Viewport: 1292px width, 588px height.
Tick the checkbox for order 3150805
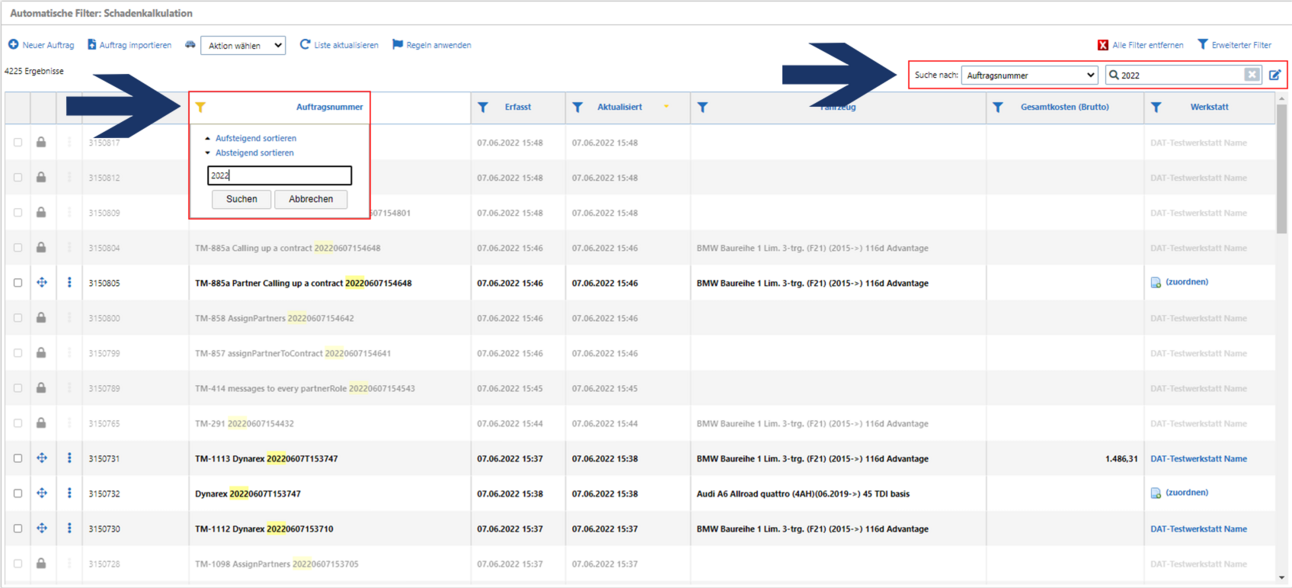tap(18, 283)
